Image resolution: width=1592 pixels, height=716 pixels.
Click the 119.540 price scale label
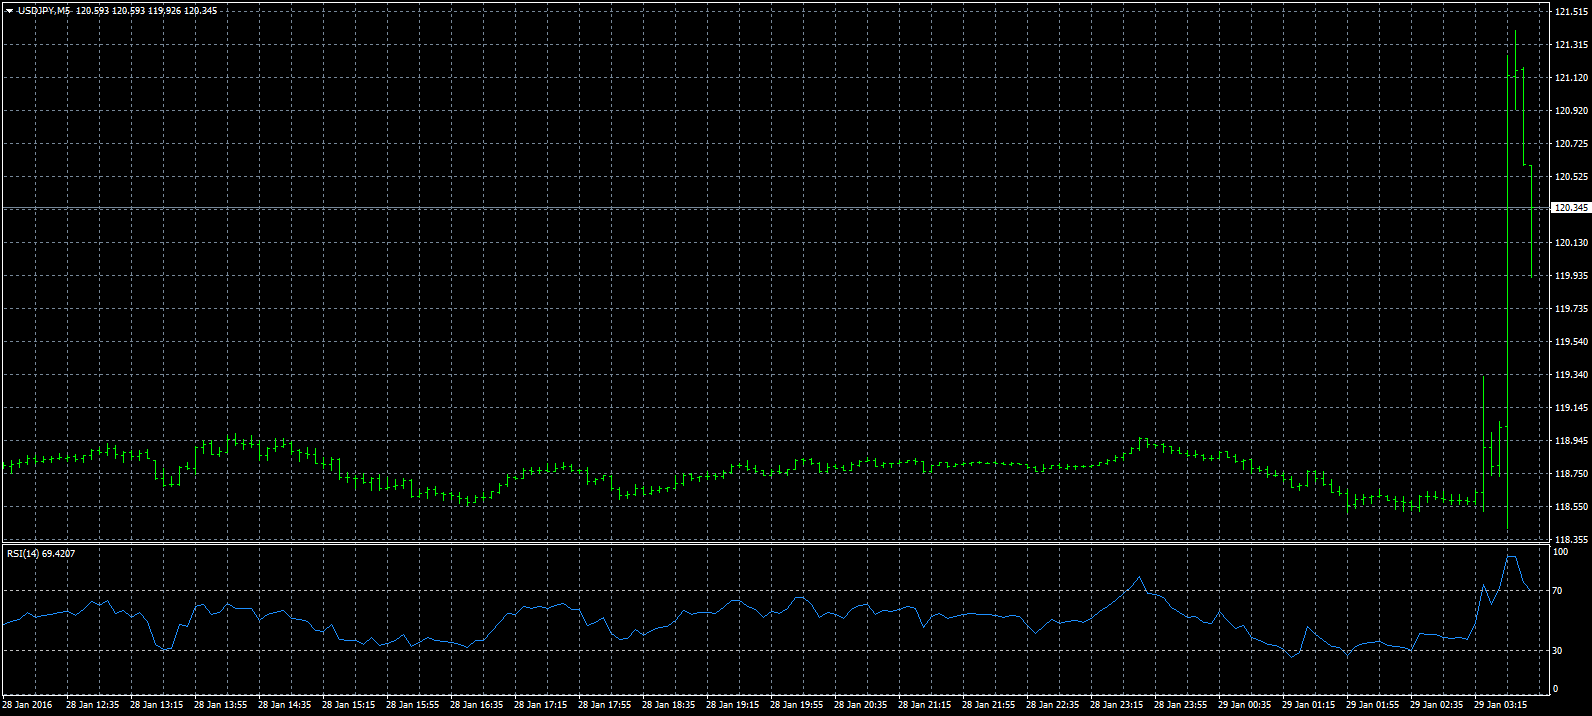point(1571,342)
